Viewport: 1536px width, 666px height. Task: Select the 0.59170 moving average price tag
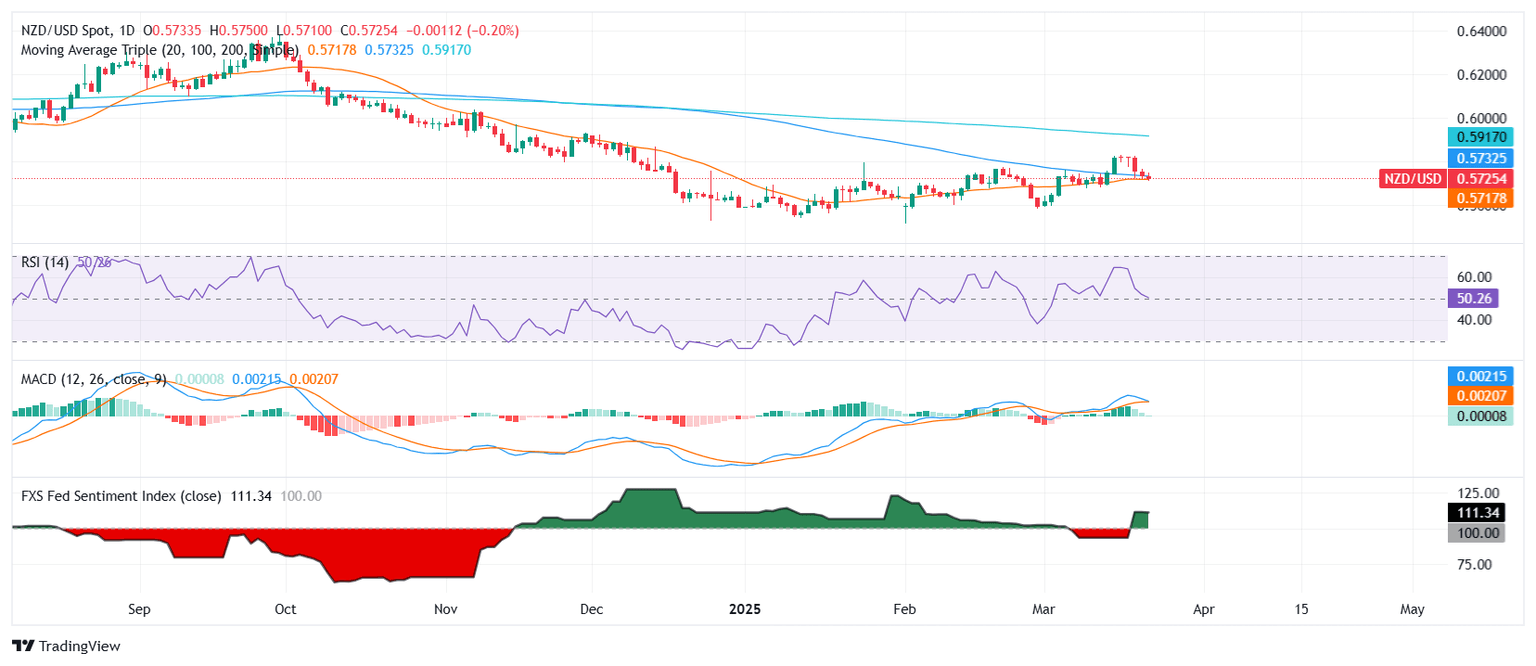[x=1480, y=137]
